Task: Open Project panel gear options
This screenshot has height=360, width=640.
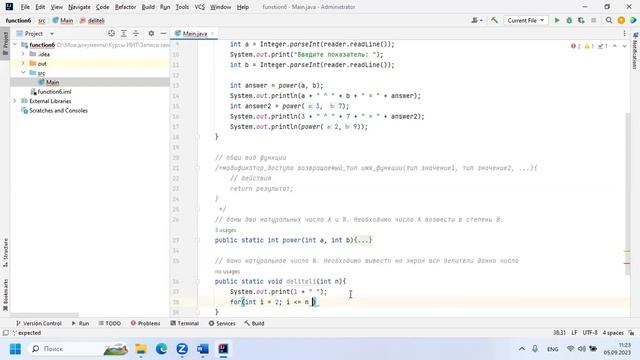Action: [x=151, y=33]
